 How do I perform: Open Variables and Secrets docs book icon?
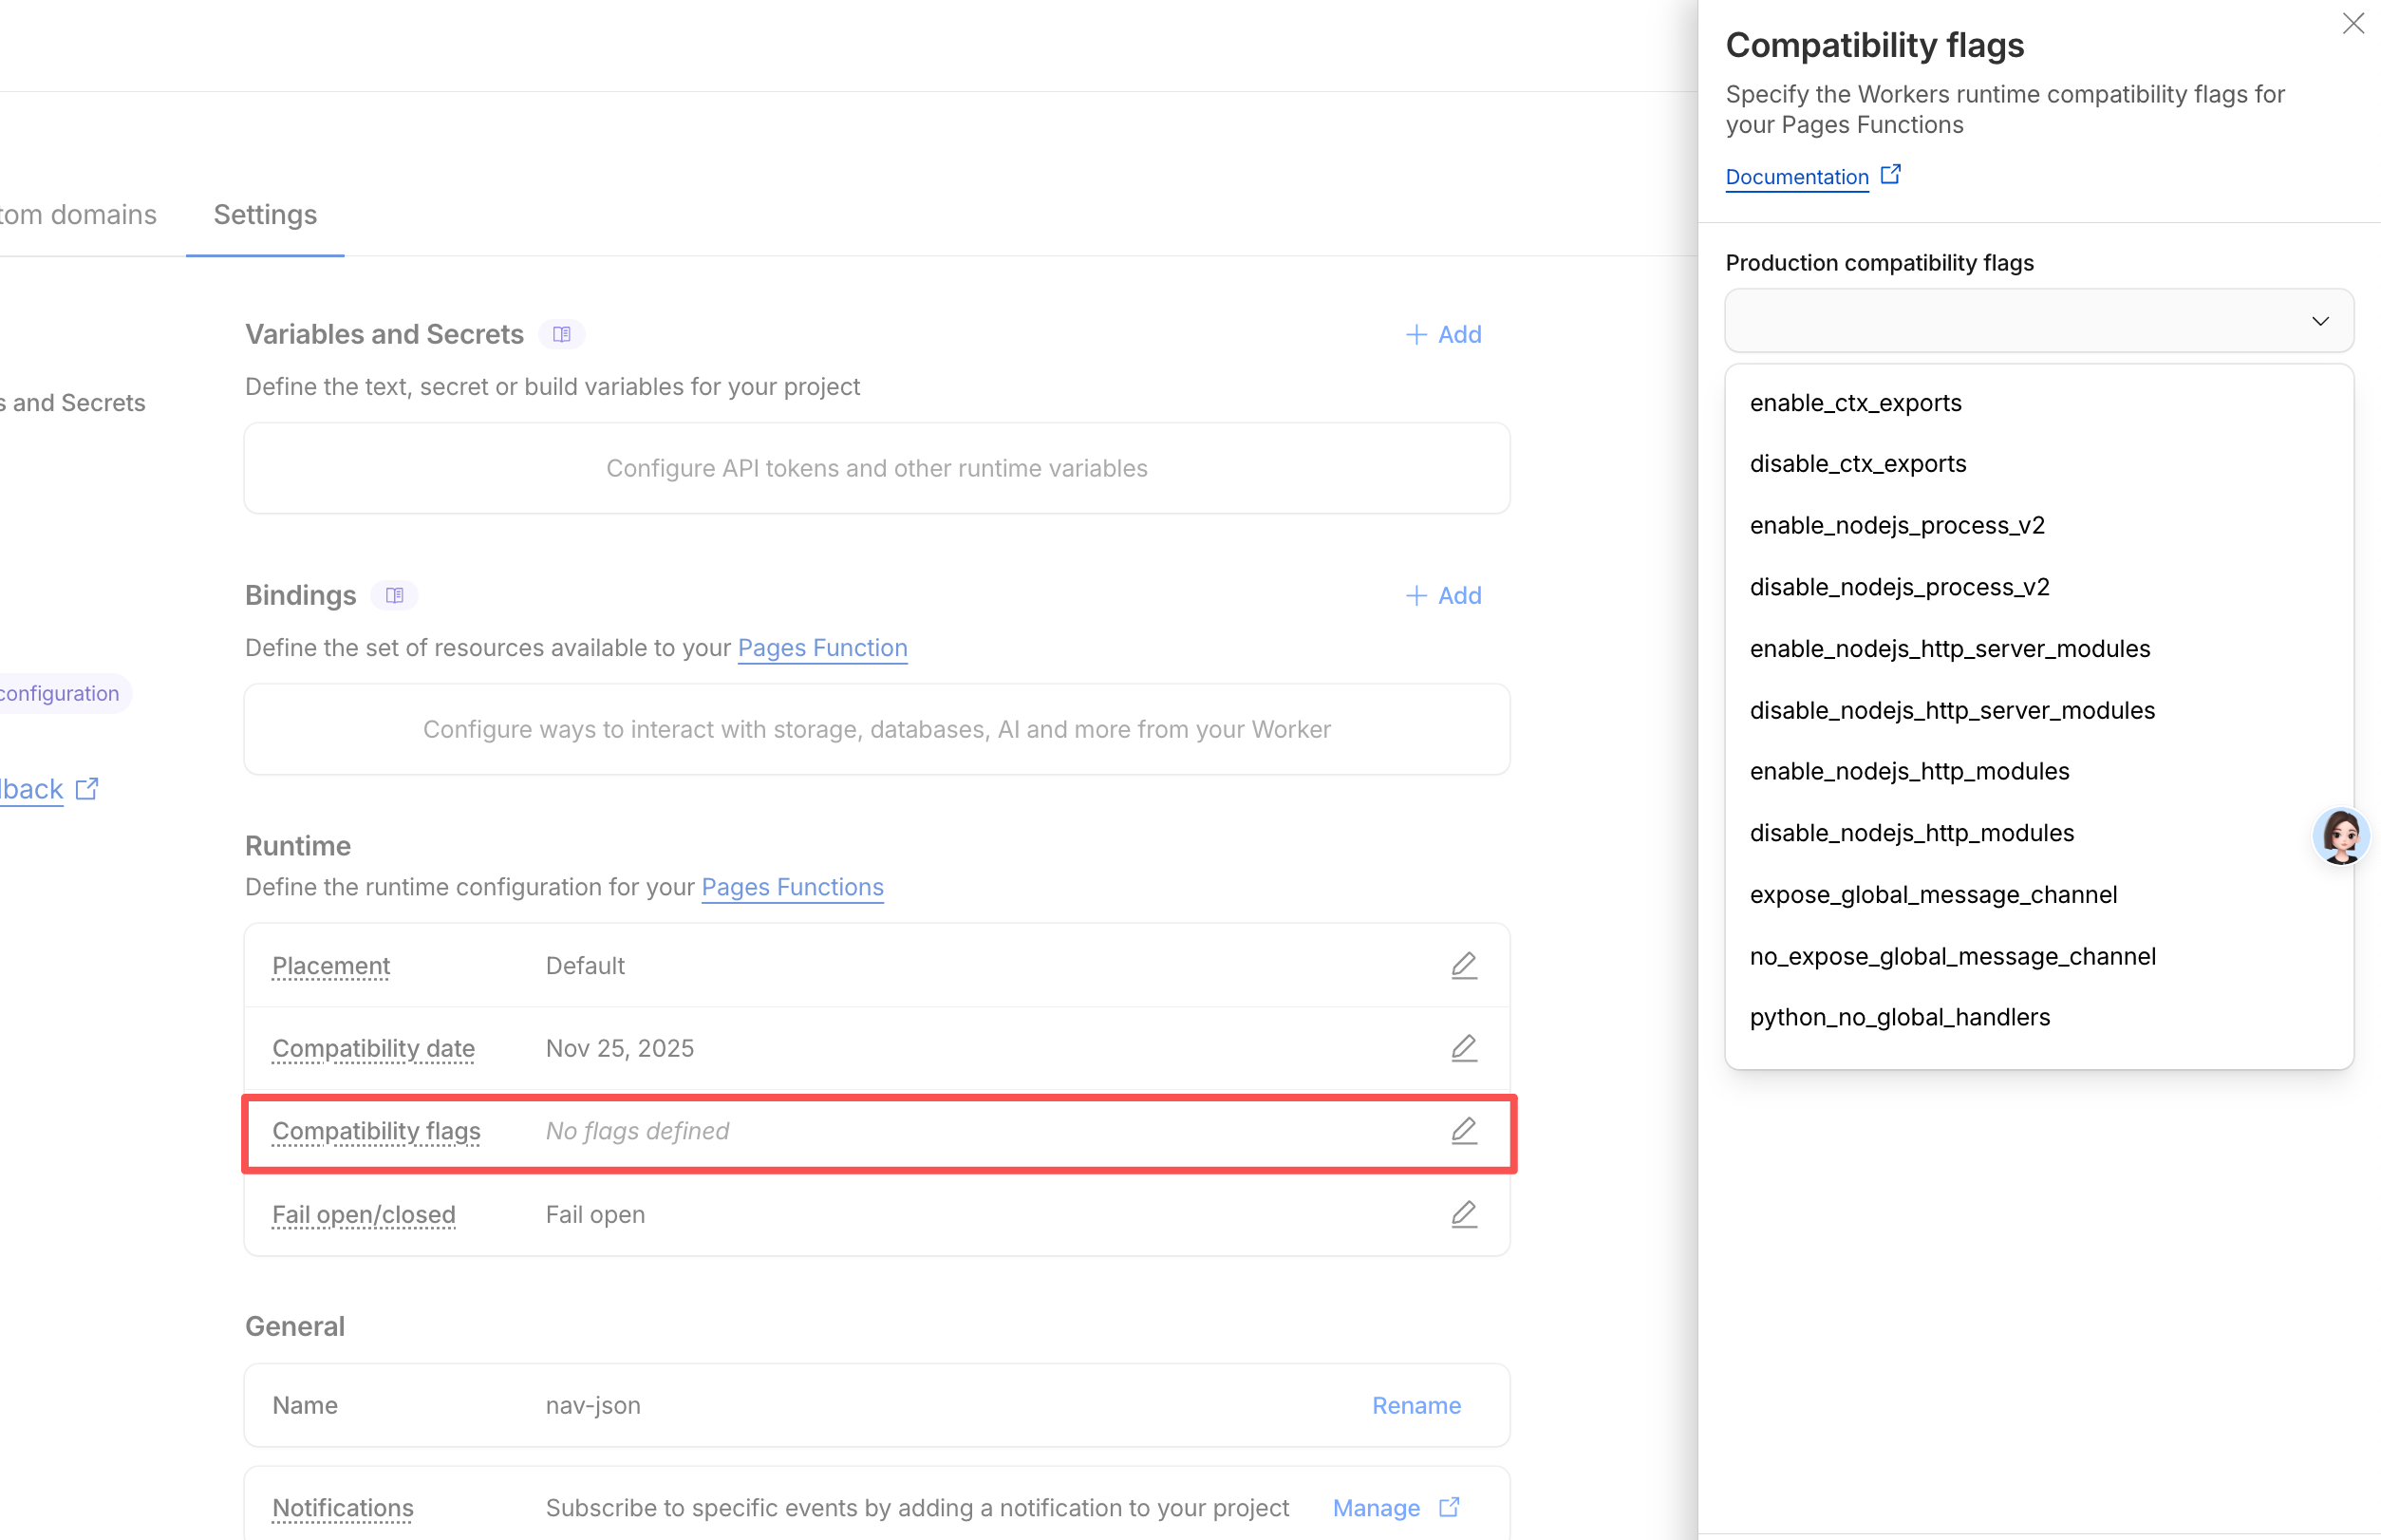561,334
